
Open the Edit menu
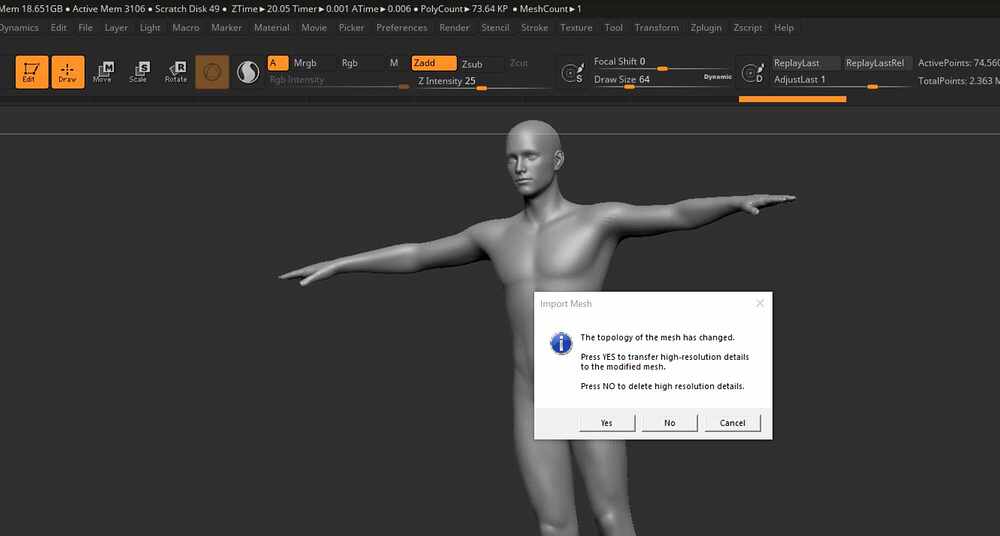(x=59, y=27)
